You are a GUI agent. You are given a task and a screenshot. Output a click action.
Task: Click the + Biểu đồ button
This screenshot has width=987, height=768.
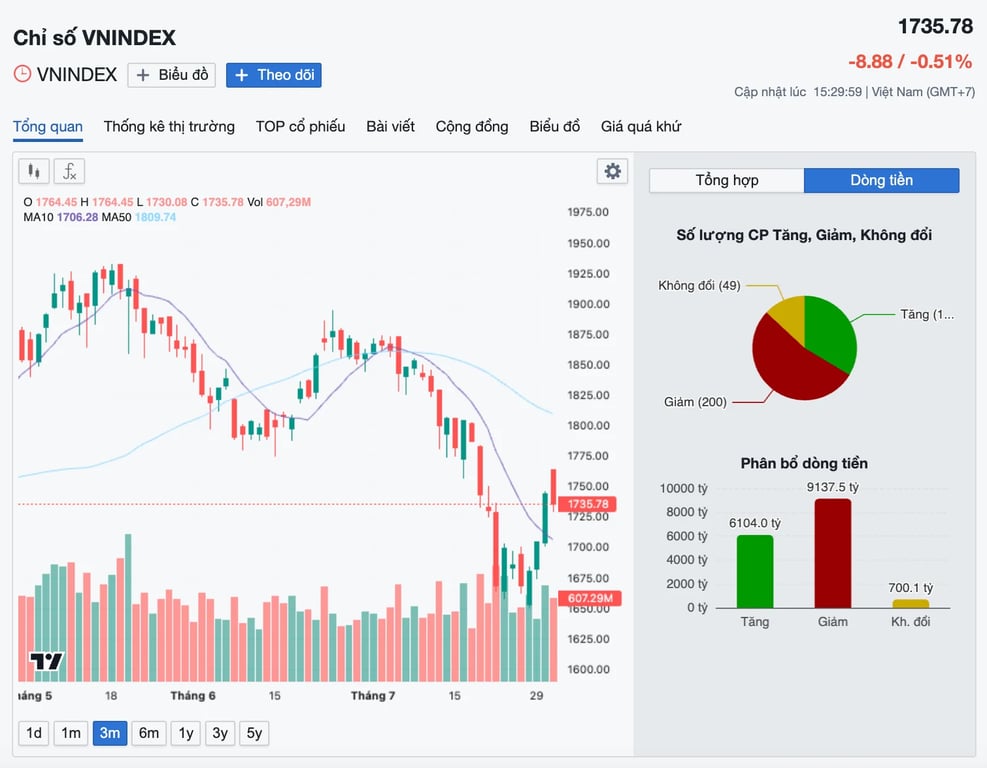172,75
